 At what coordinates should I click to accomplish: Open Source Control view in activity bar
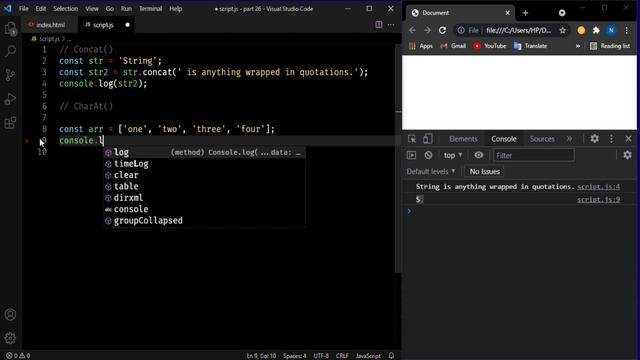pos(10,75)
